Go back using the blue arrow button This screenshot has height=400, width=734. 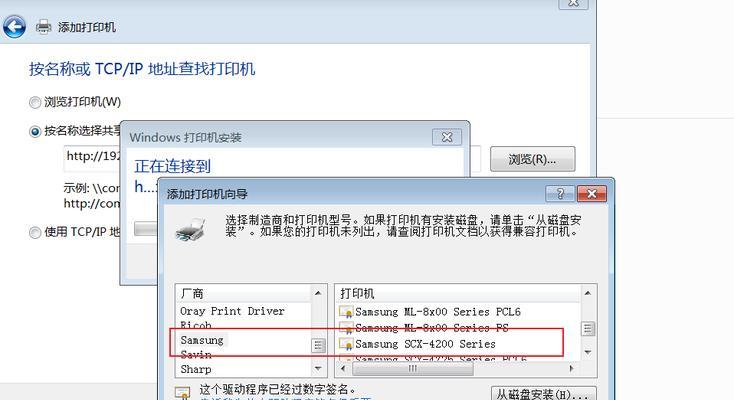coord(14,27)
